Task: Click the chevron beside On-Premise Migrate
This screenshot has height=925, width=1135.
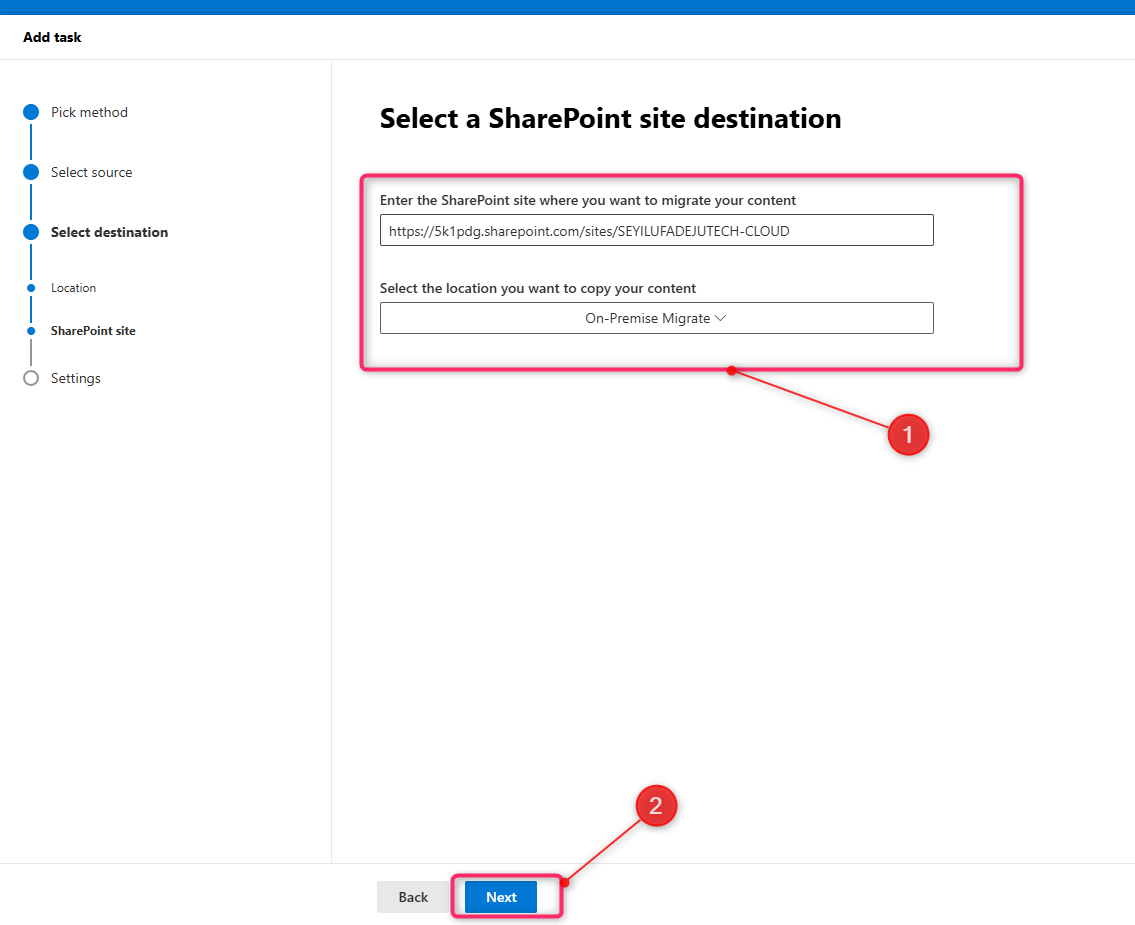Action: 720,318
